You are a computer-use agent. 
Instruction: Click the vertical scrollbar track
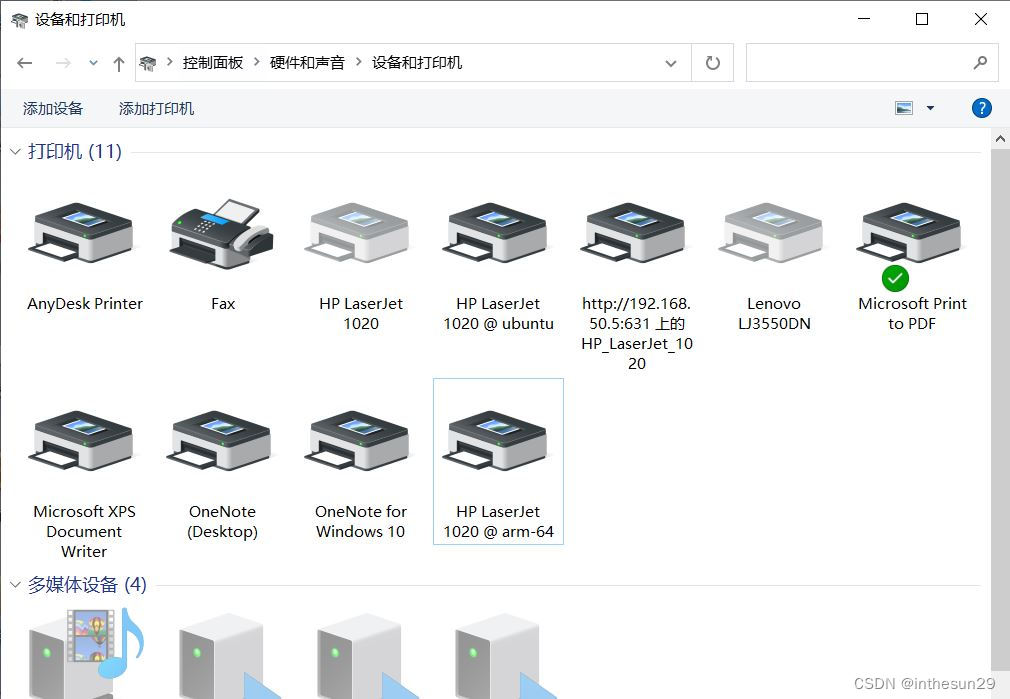(1000, 680)
